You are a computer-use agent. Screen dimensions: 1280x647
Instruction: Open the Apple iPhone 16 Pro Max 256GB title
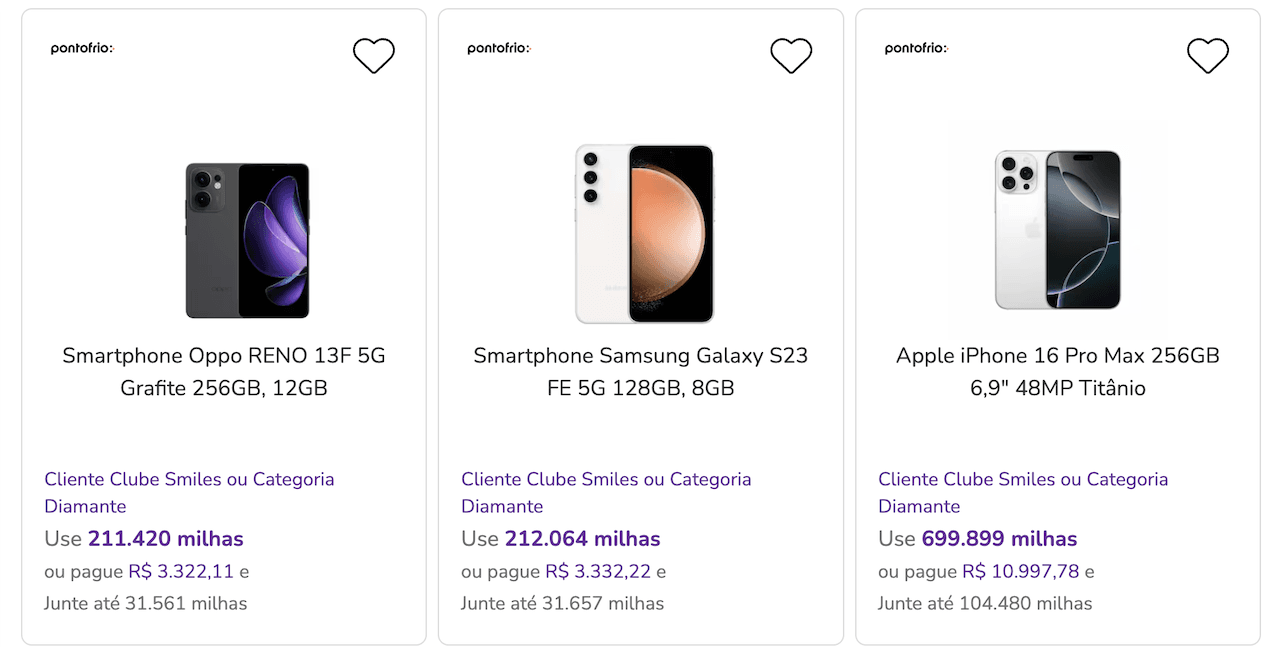[1058, 372]
